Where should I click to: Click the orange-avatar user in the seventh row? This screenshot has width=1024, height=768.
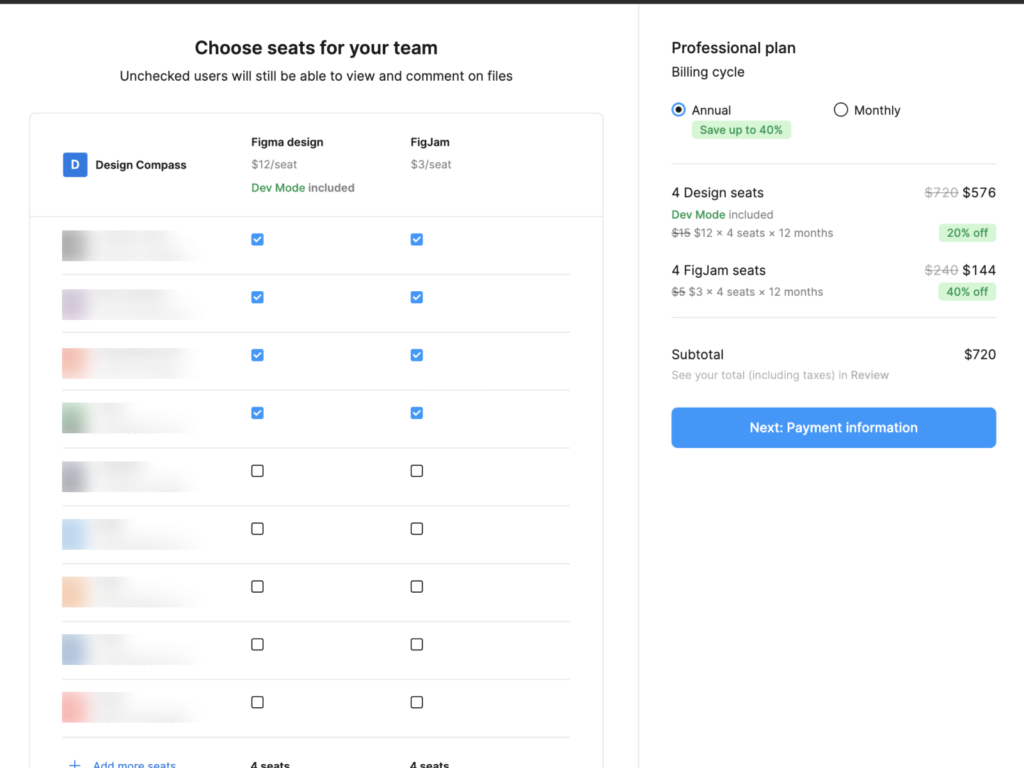click(x=130, y=592)
